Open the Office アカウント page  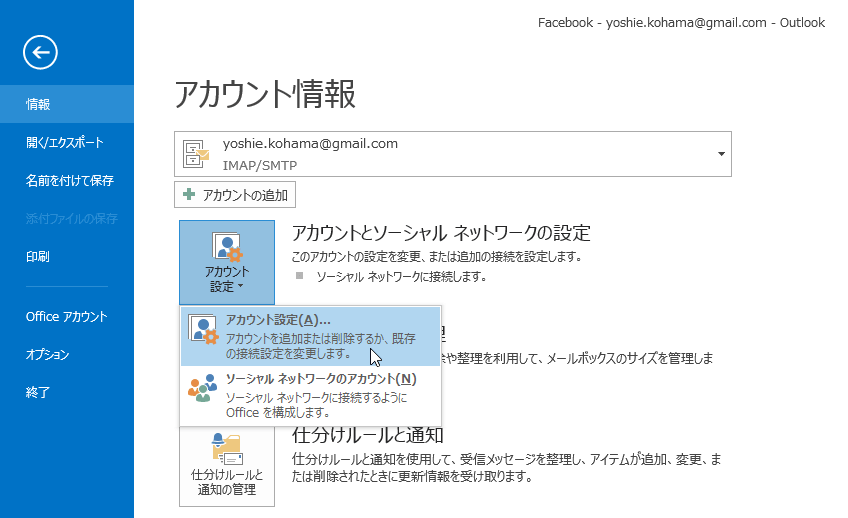coord(67,316)
